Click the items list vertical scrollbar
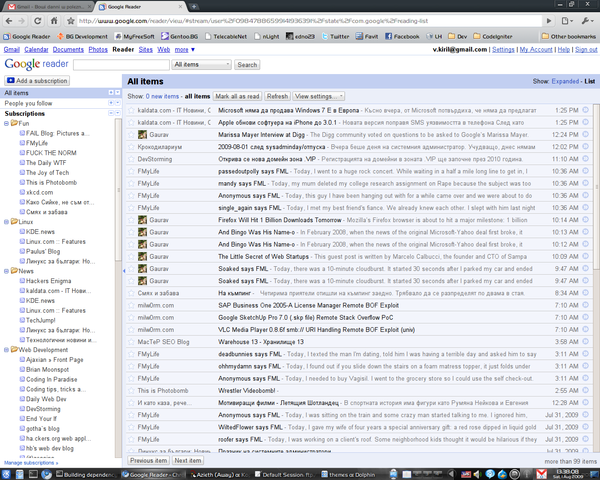 coord(596,186)
